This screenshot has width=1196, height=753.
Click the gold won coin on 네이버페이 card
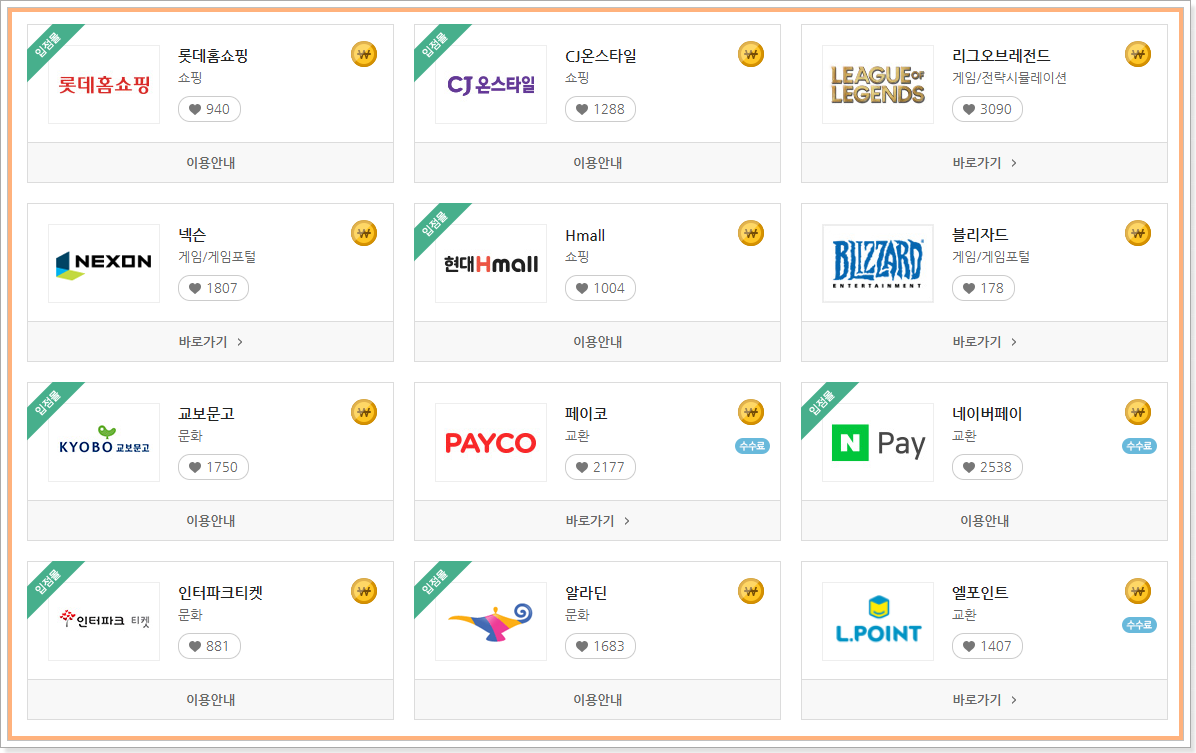pyautogui.click(x=1138, y=413)
